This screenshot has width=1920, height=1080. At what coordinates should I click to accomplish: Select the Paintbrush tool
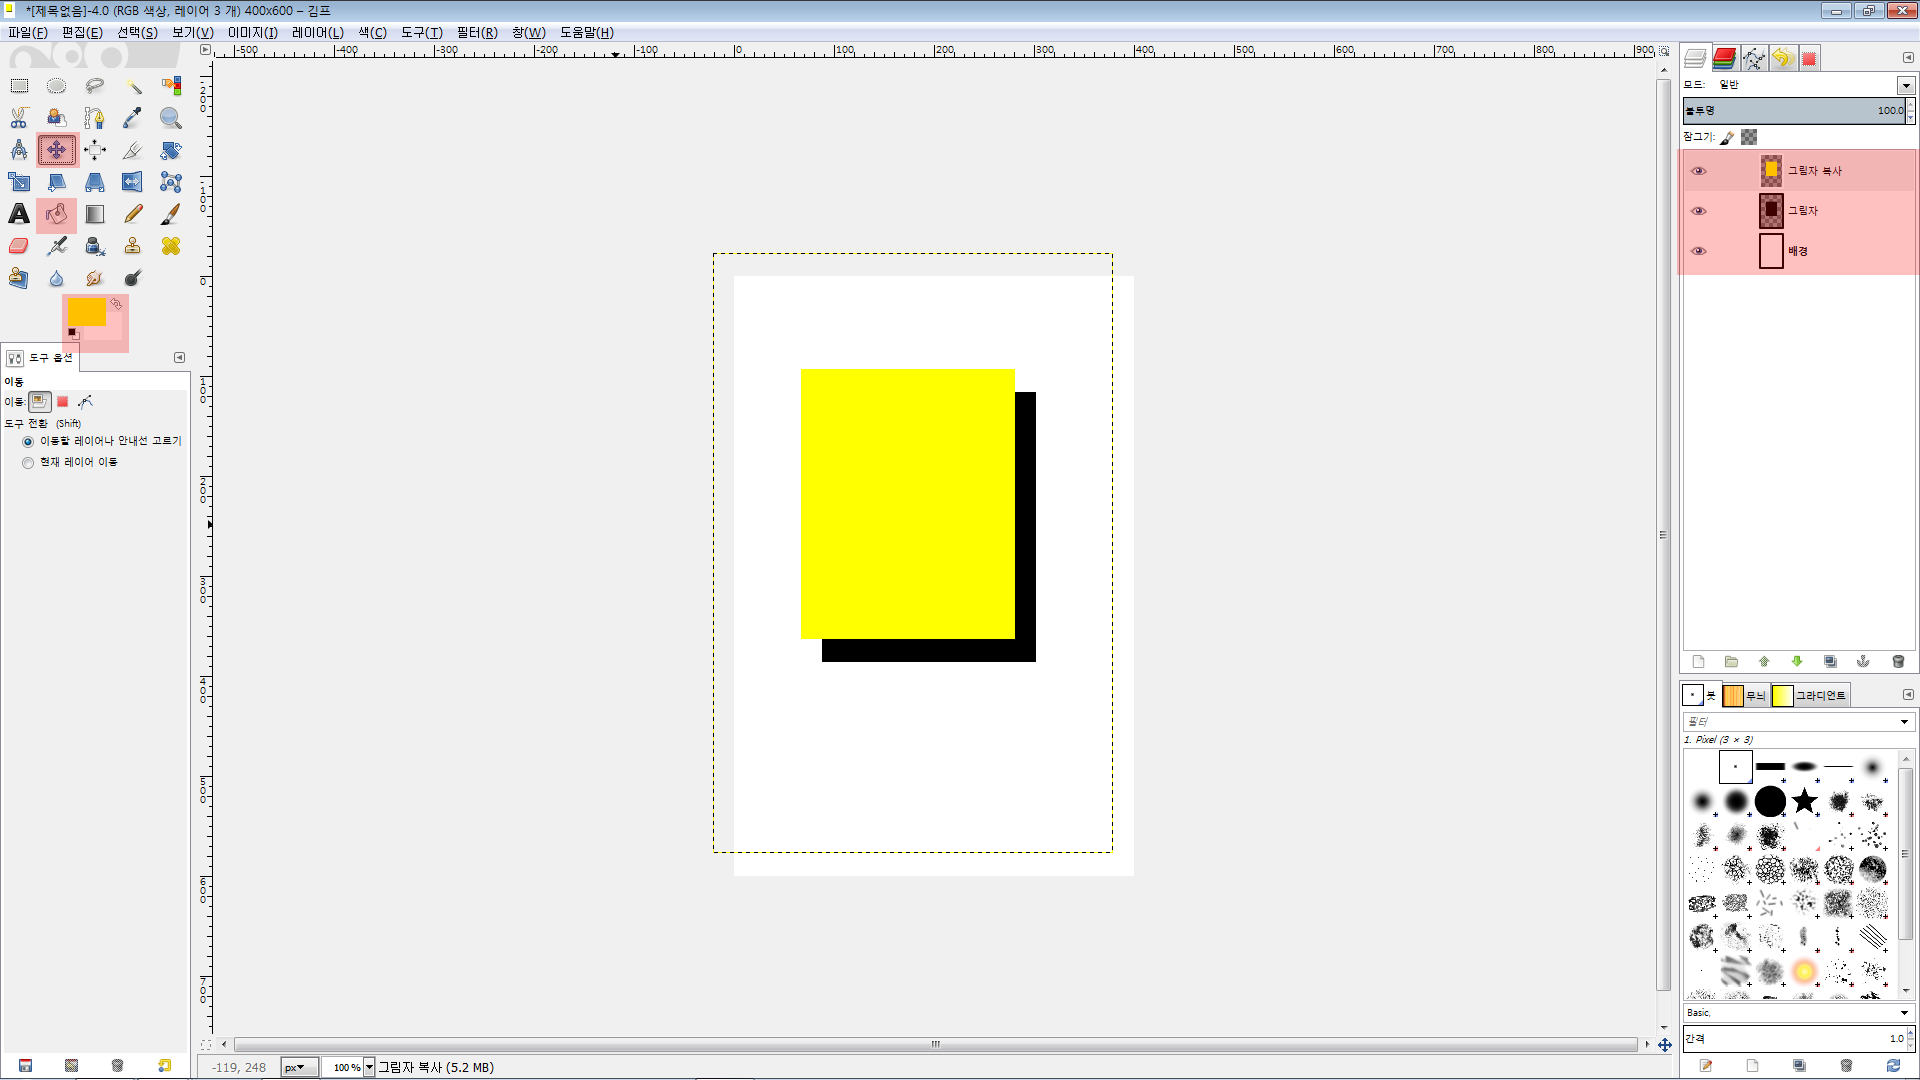(x=171, y=214)
